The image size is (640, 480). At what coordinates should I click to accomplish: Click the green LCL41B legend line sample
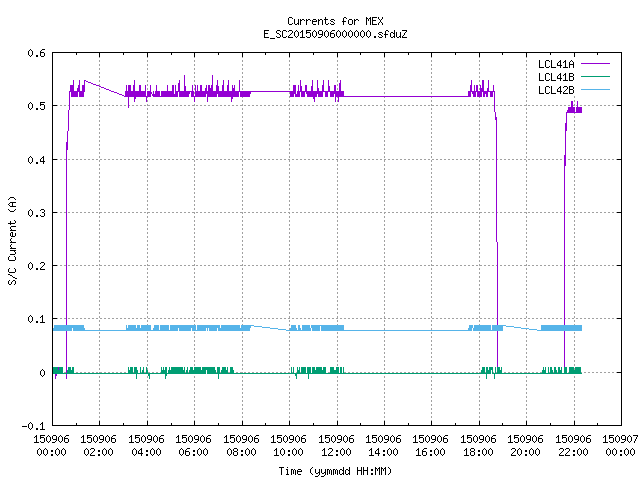tap(595, 76)
